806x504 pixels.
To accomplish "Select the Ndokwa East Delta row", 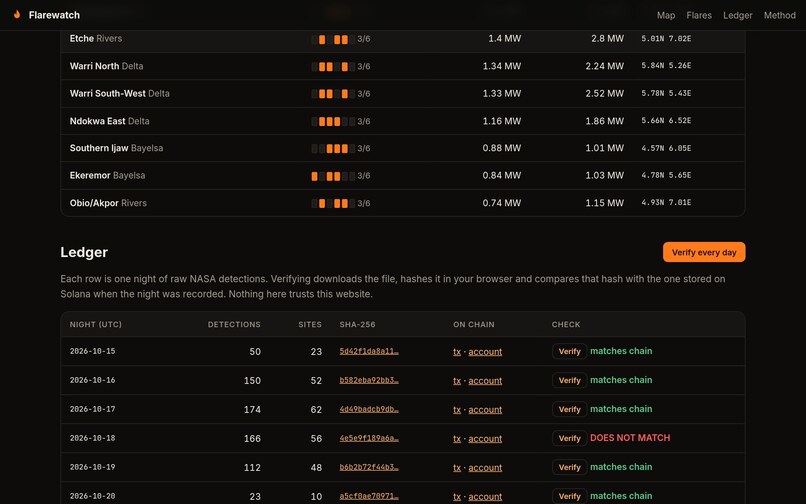I will 402,121.
